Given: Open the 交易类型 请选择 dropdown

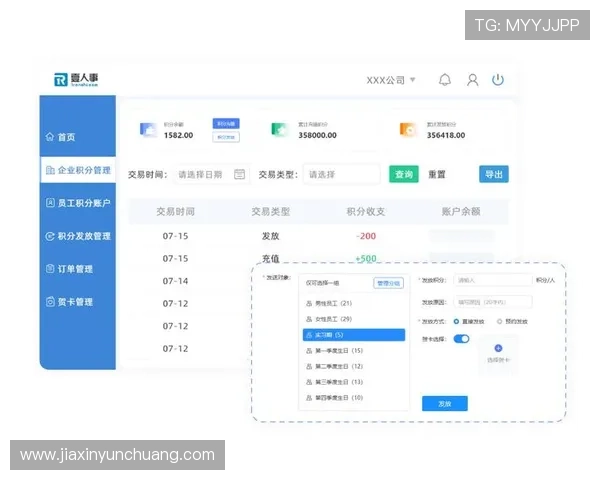Looking at the screenshot, I should pyautogui.click(x=342, y=175).
